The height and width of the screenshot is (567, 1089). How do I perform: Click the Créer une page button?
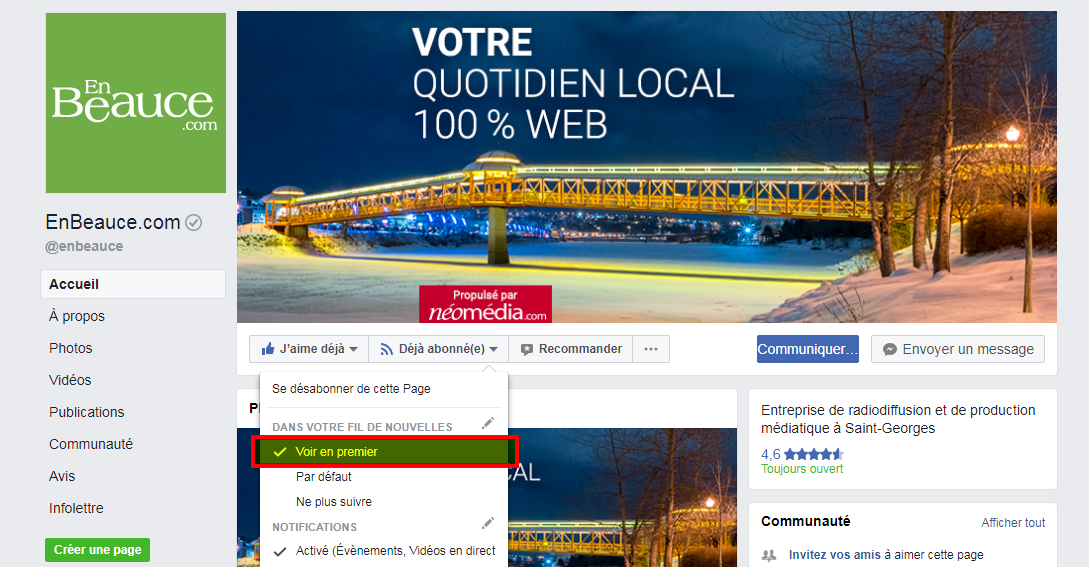tap(97, 550)
